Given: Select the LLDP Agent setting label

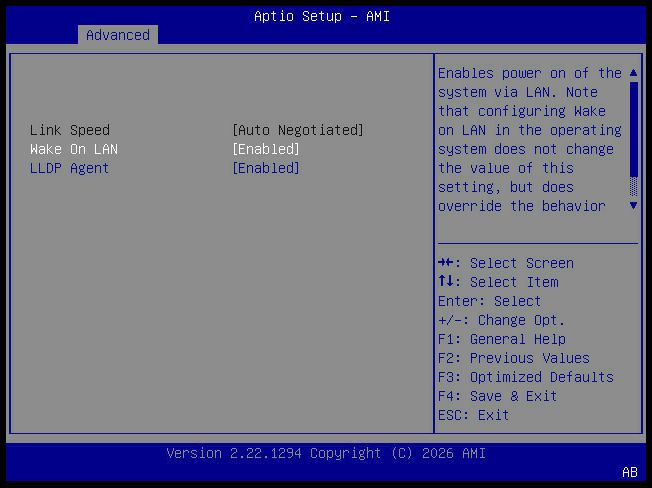Looking at the screenshot, I should point(69,168).
